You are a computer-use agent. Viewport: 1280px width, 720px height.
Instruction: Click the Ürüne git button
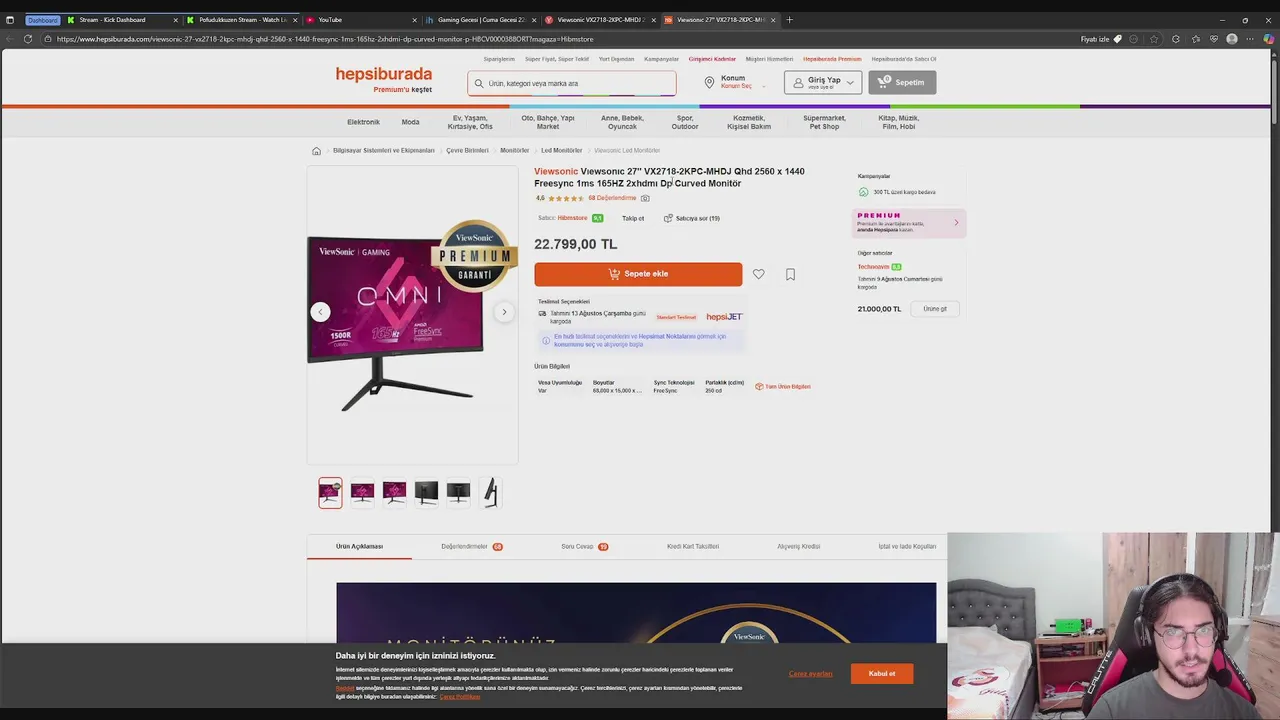pyautogui.click(x=935, y=309)
